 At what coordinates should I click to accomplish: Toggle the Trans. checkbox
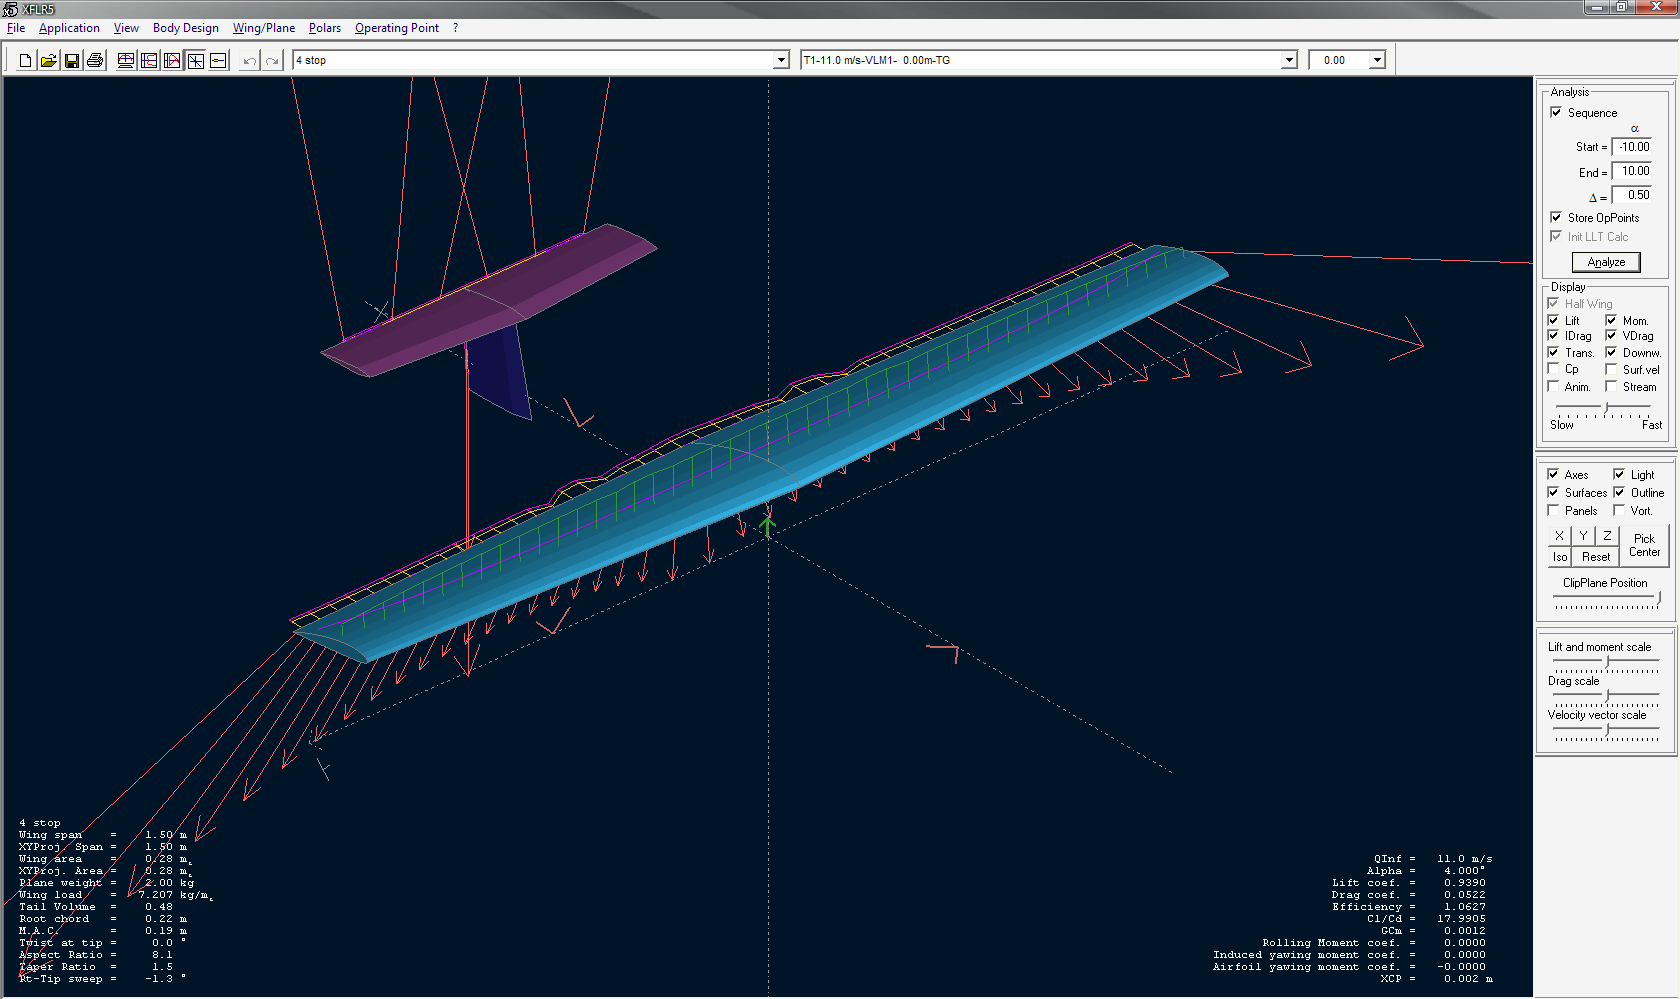click(x=1553, y=352)
